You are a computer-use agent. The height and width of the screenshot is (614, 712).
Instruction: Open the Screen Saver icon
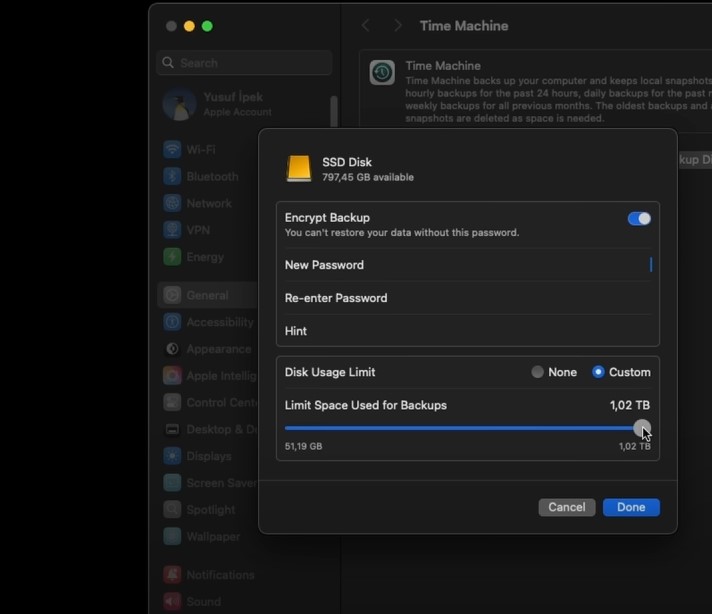click(172, 483)
